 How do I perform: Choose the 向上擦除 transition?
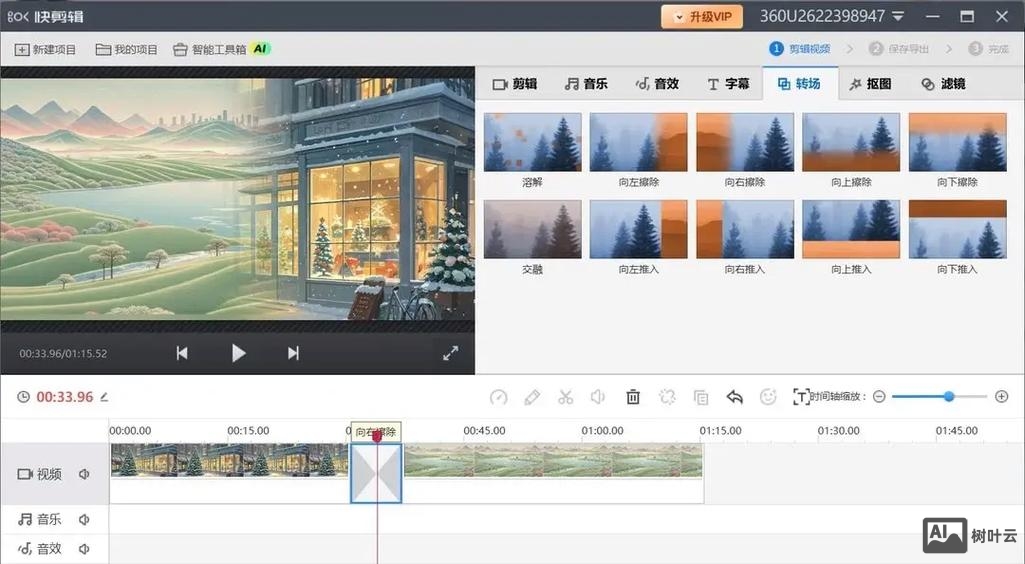click(851, 142)
